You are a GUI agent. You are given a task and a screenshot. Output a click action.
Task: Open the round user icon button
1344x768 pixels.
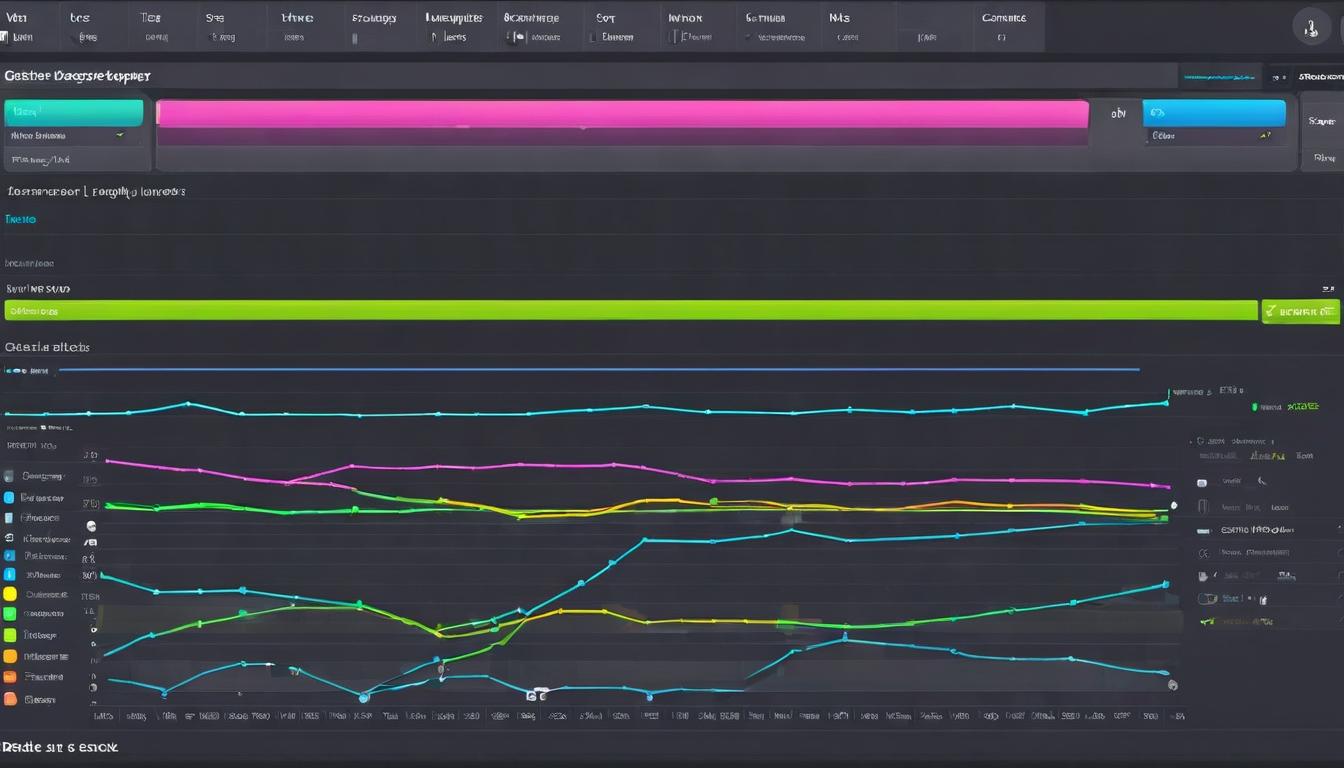(x=1311, y=26)
